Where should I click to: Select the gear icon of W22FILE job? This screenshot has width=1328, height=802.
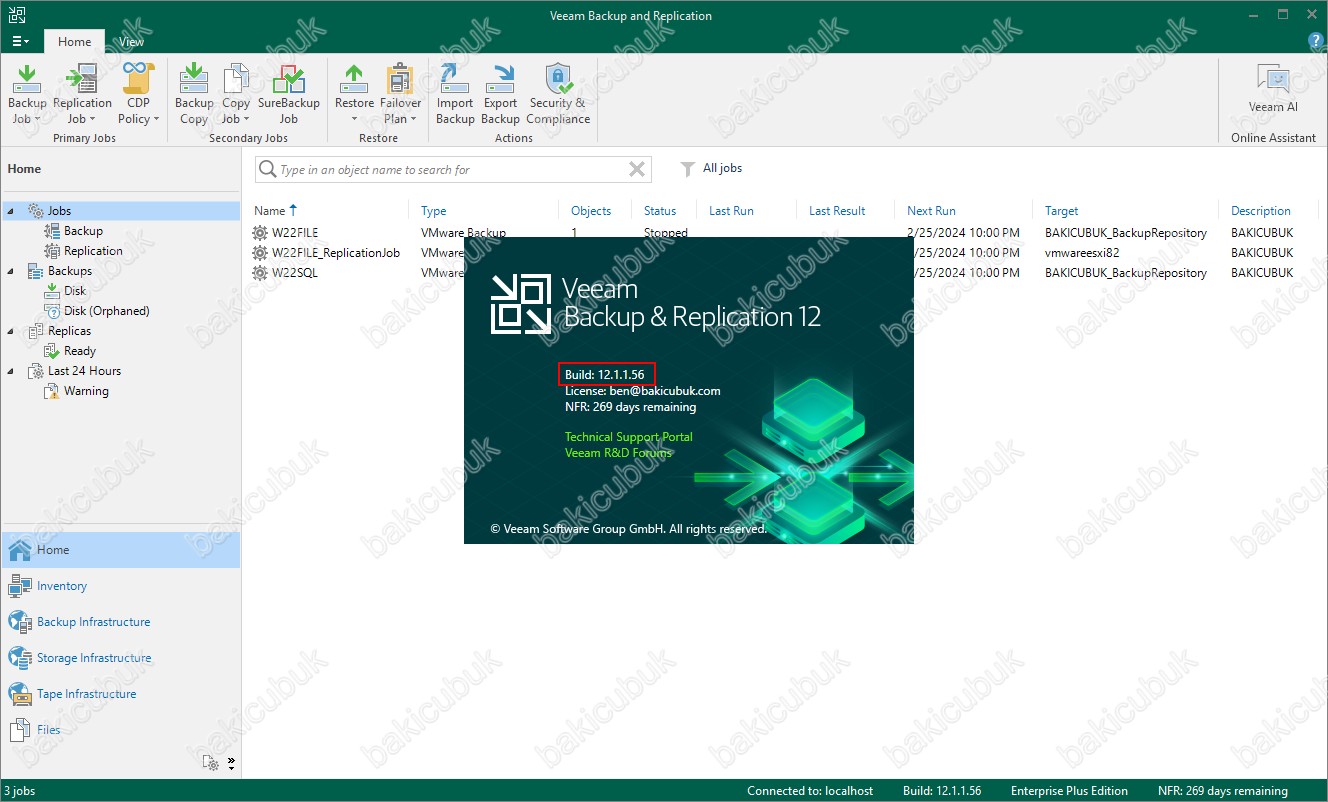[260, 233]
